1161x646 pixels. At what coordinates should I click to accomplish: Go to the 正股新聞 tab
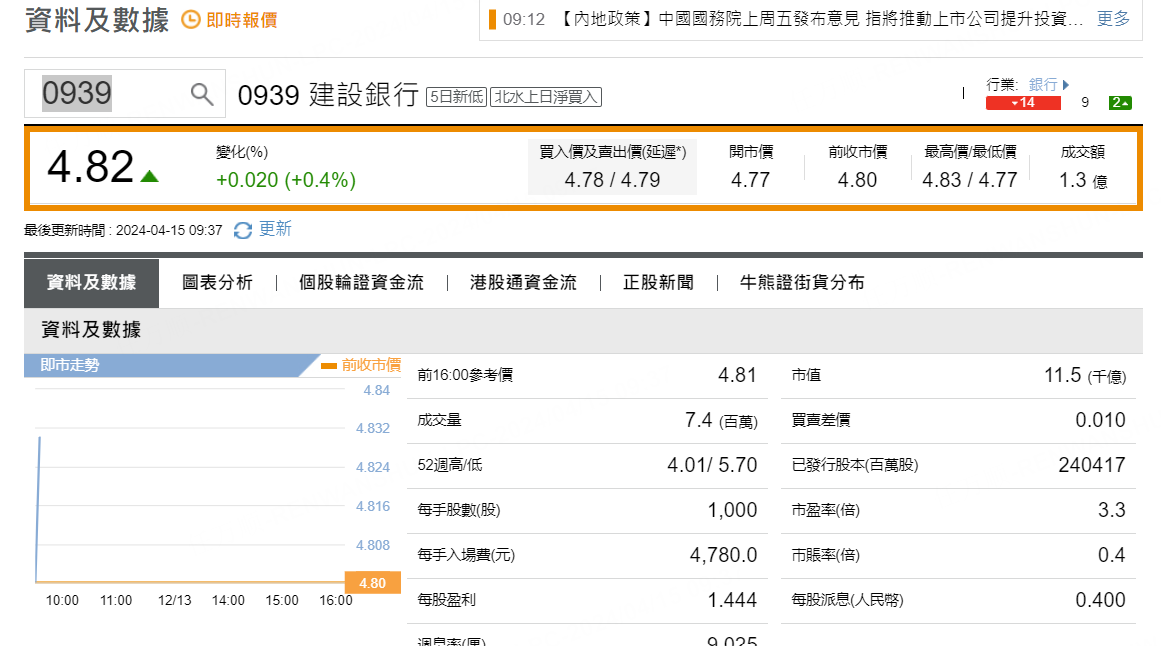click(658, 283)
